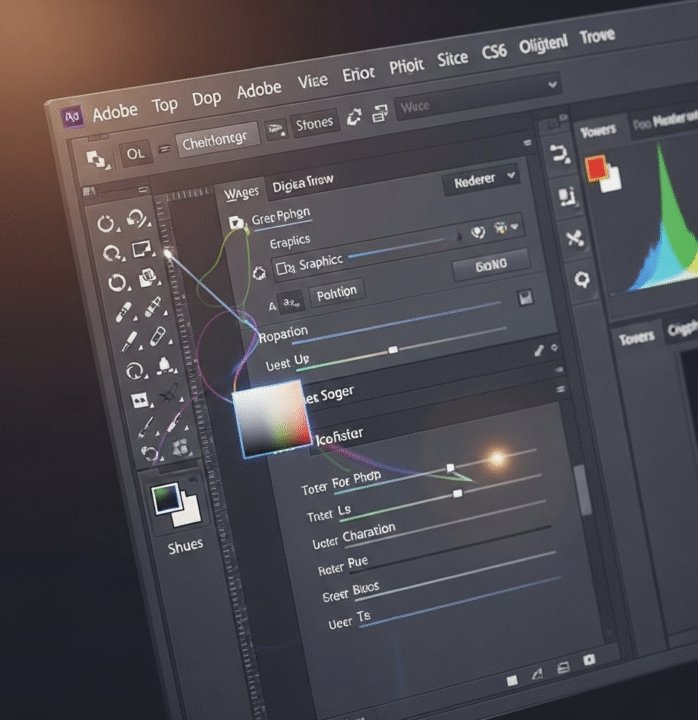Click the camera icon in the bottom bar
The width and height of the screenshot is (698, 720).
tap(589, 660)
